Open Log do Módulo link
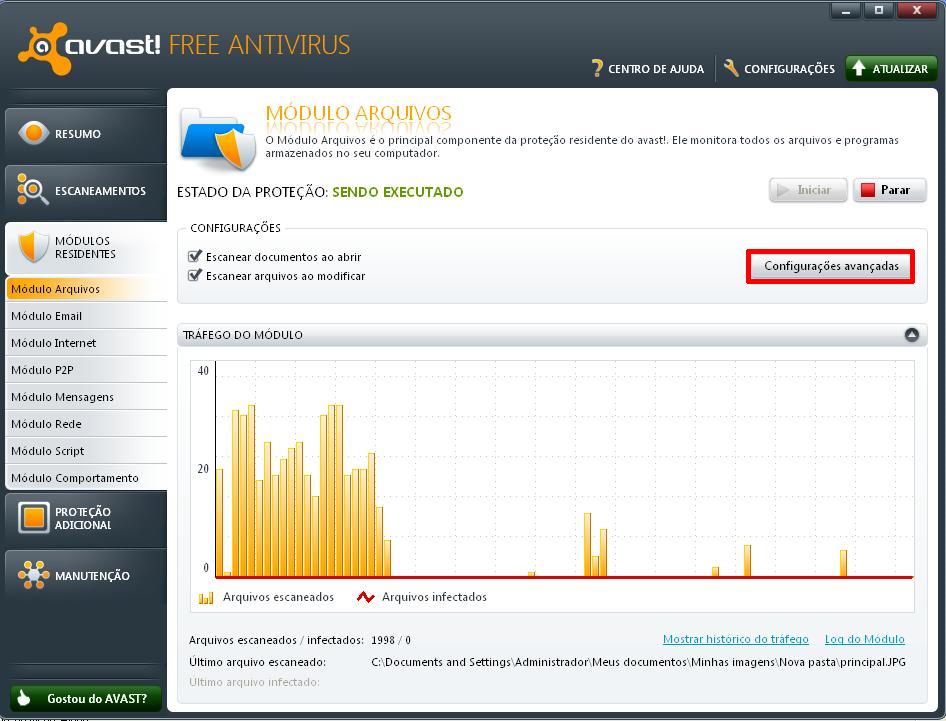This screenshot has width=946, height=721. coord(865,639)
